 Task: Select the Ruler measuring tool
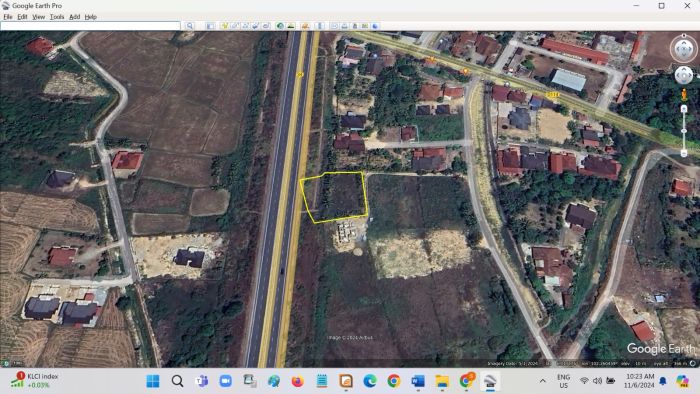[x=320, y=26]
